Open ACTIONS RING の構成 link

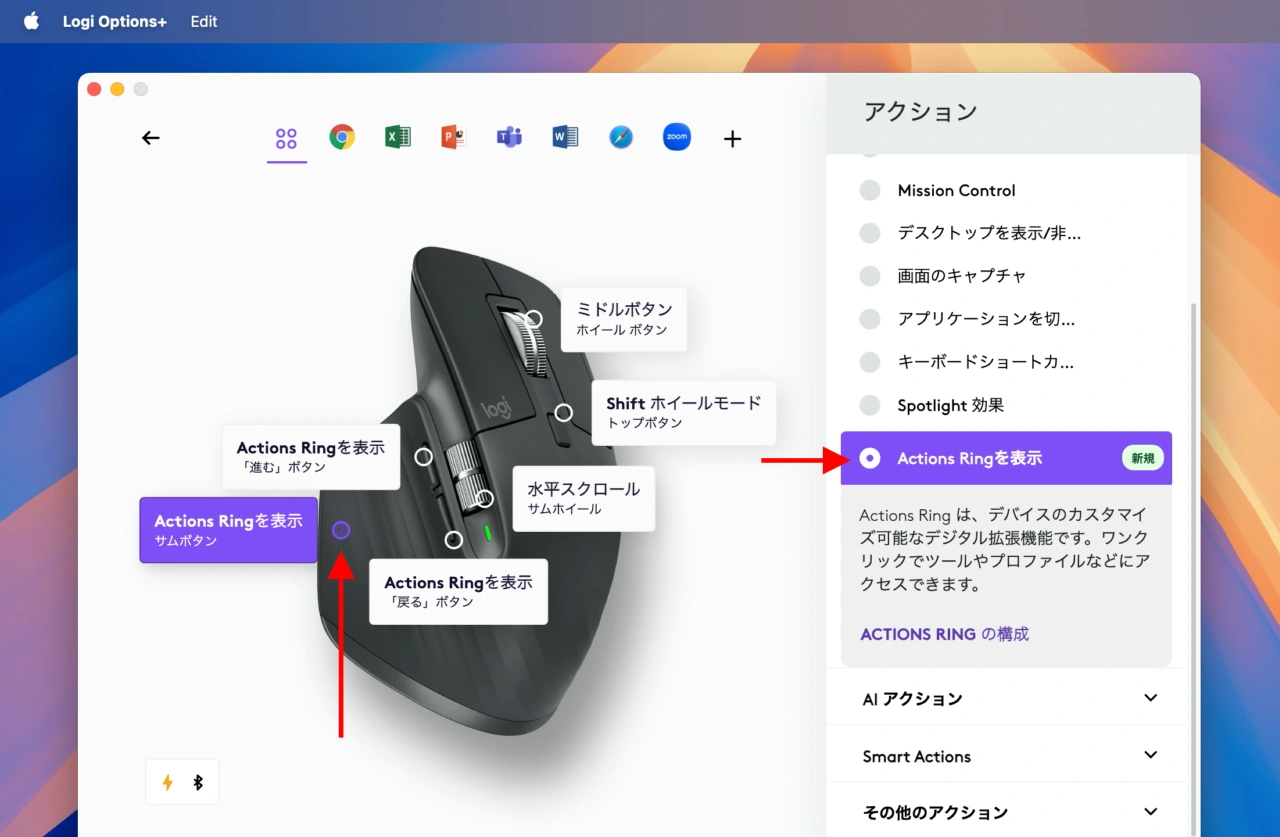pyautogui.click(x=943, y=634)
